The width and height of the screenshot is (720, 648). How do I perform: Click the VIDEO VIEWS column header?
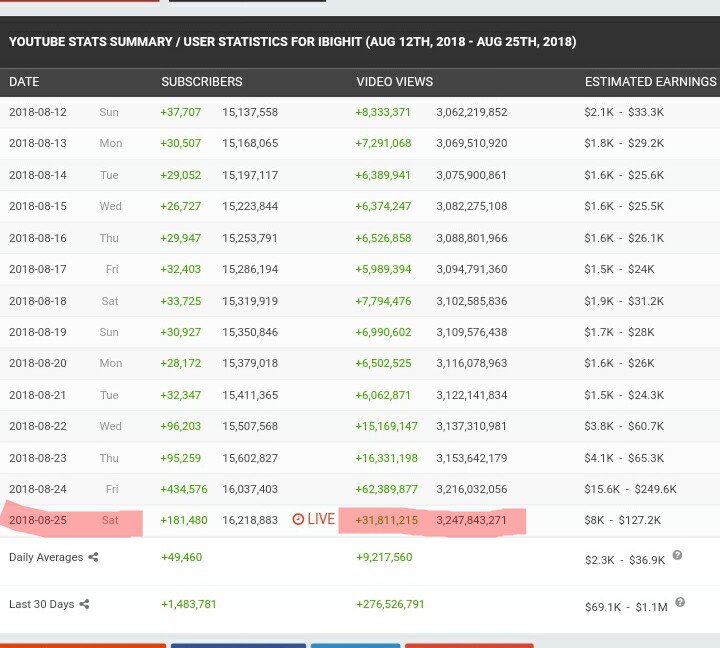tap(394, 82)
